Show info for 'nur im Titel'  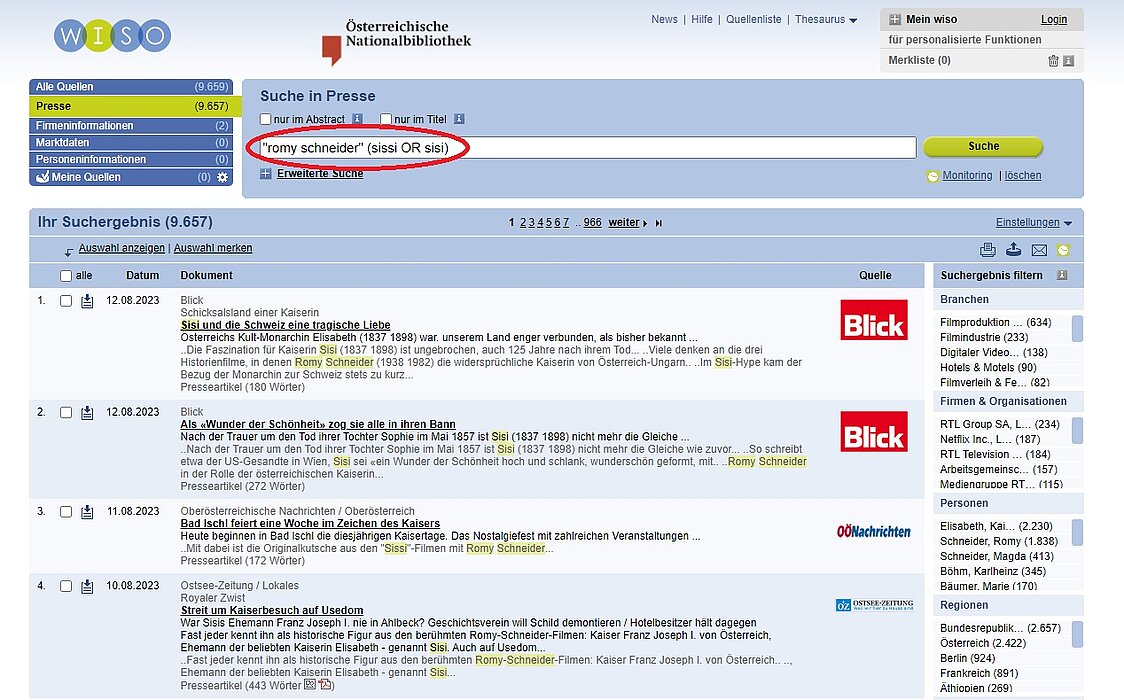pos(459,119)
